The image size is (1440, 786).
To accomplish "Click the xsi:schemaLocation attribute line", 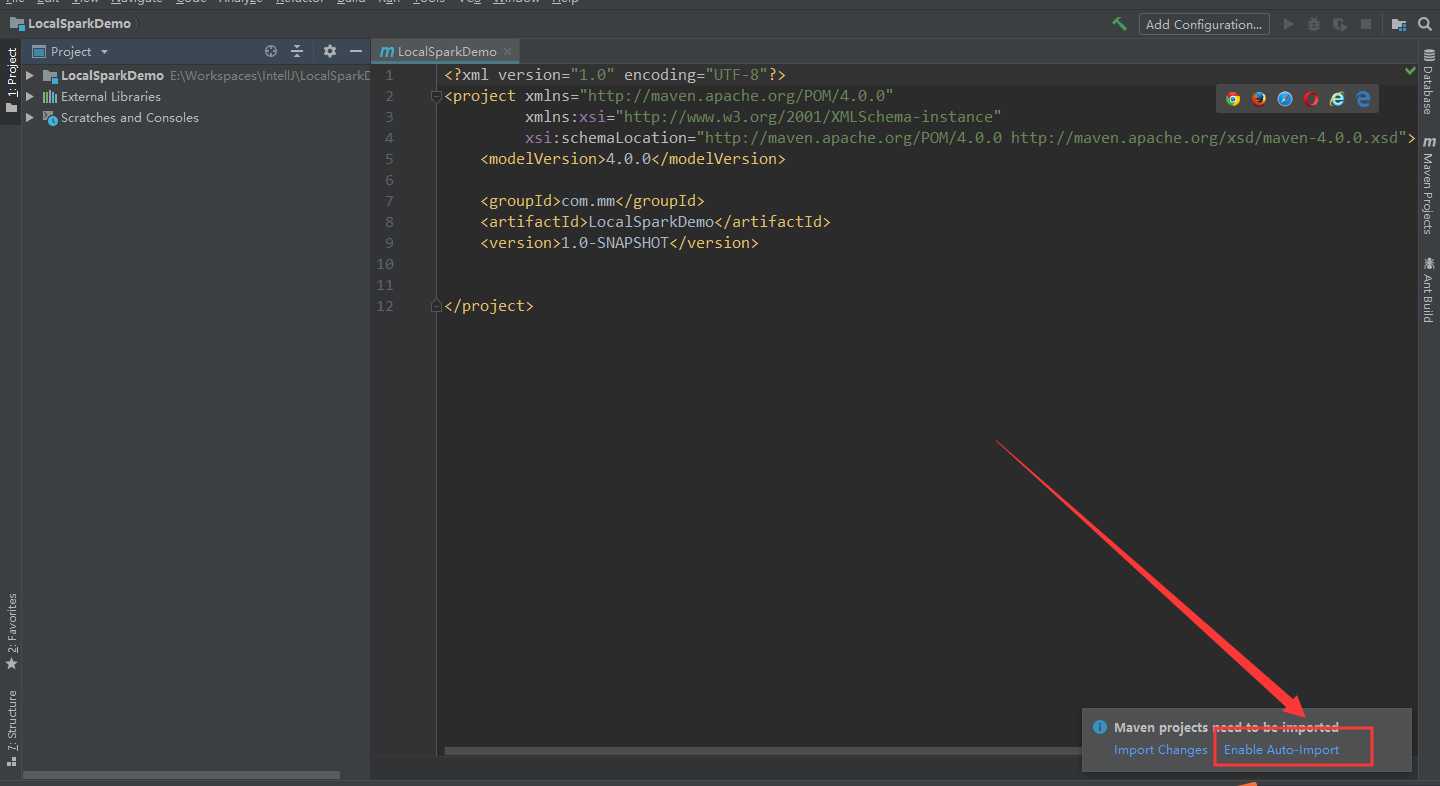I will pos(970,138).
